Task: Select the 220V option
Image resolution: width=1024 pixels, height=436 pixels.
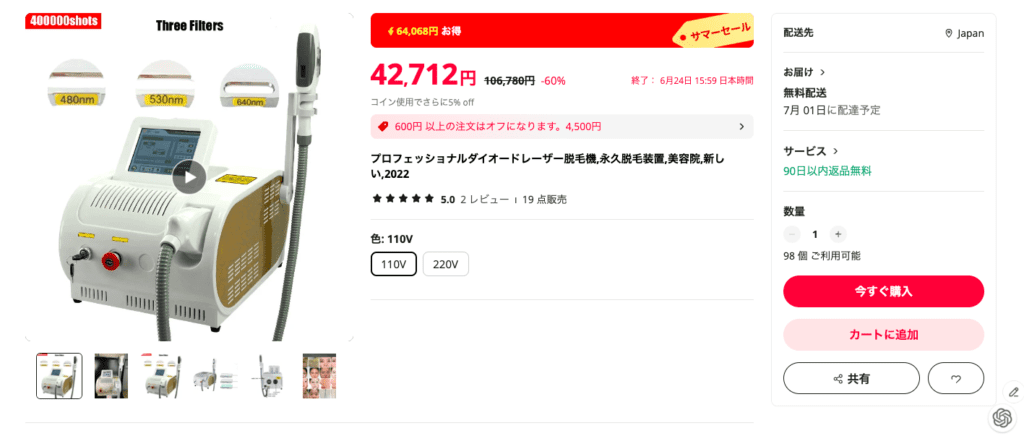Action: (x=445, y=264)
